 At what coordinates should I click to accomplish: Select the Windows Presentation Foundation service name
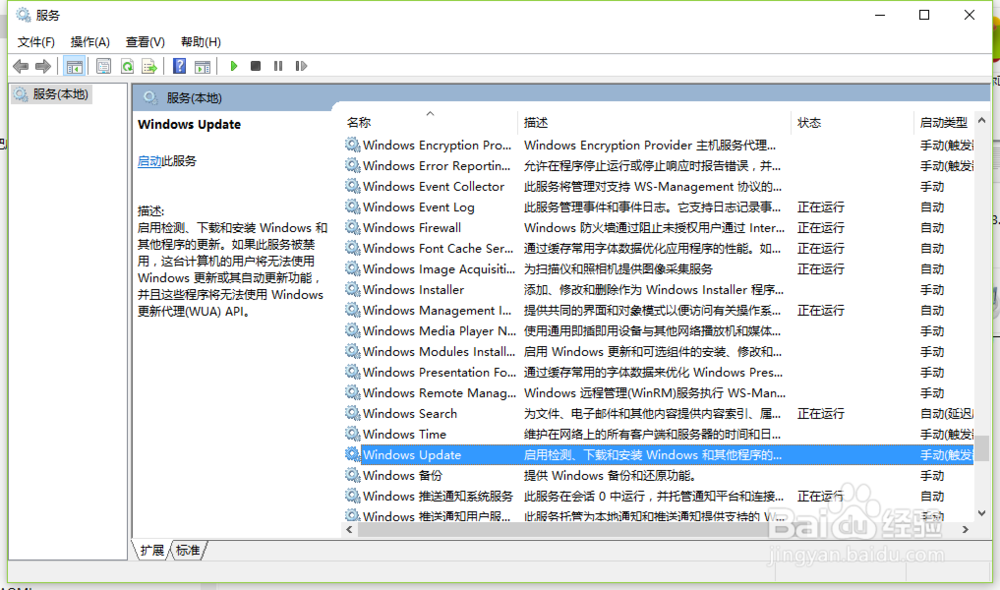coord(439,372)
